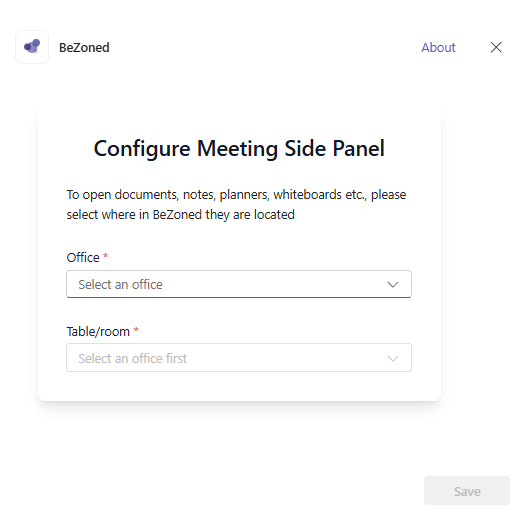Select the 'Select an office' placeholder text
The width and height of the screenshot is (528, 532).
(x=120, y=284)
